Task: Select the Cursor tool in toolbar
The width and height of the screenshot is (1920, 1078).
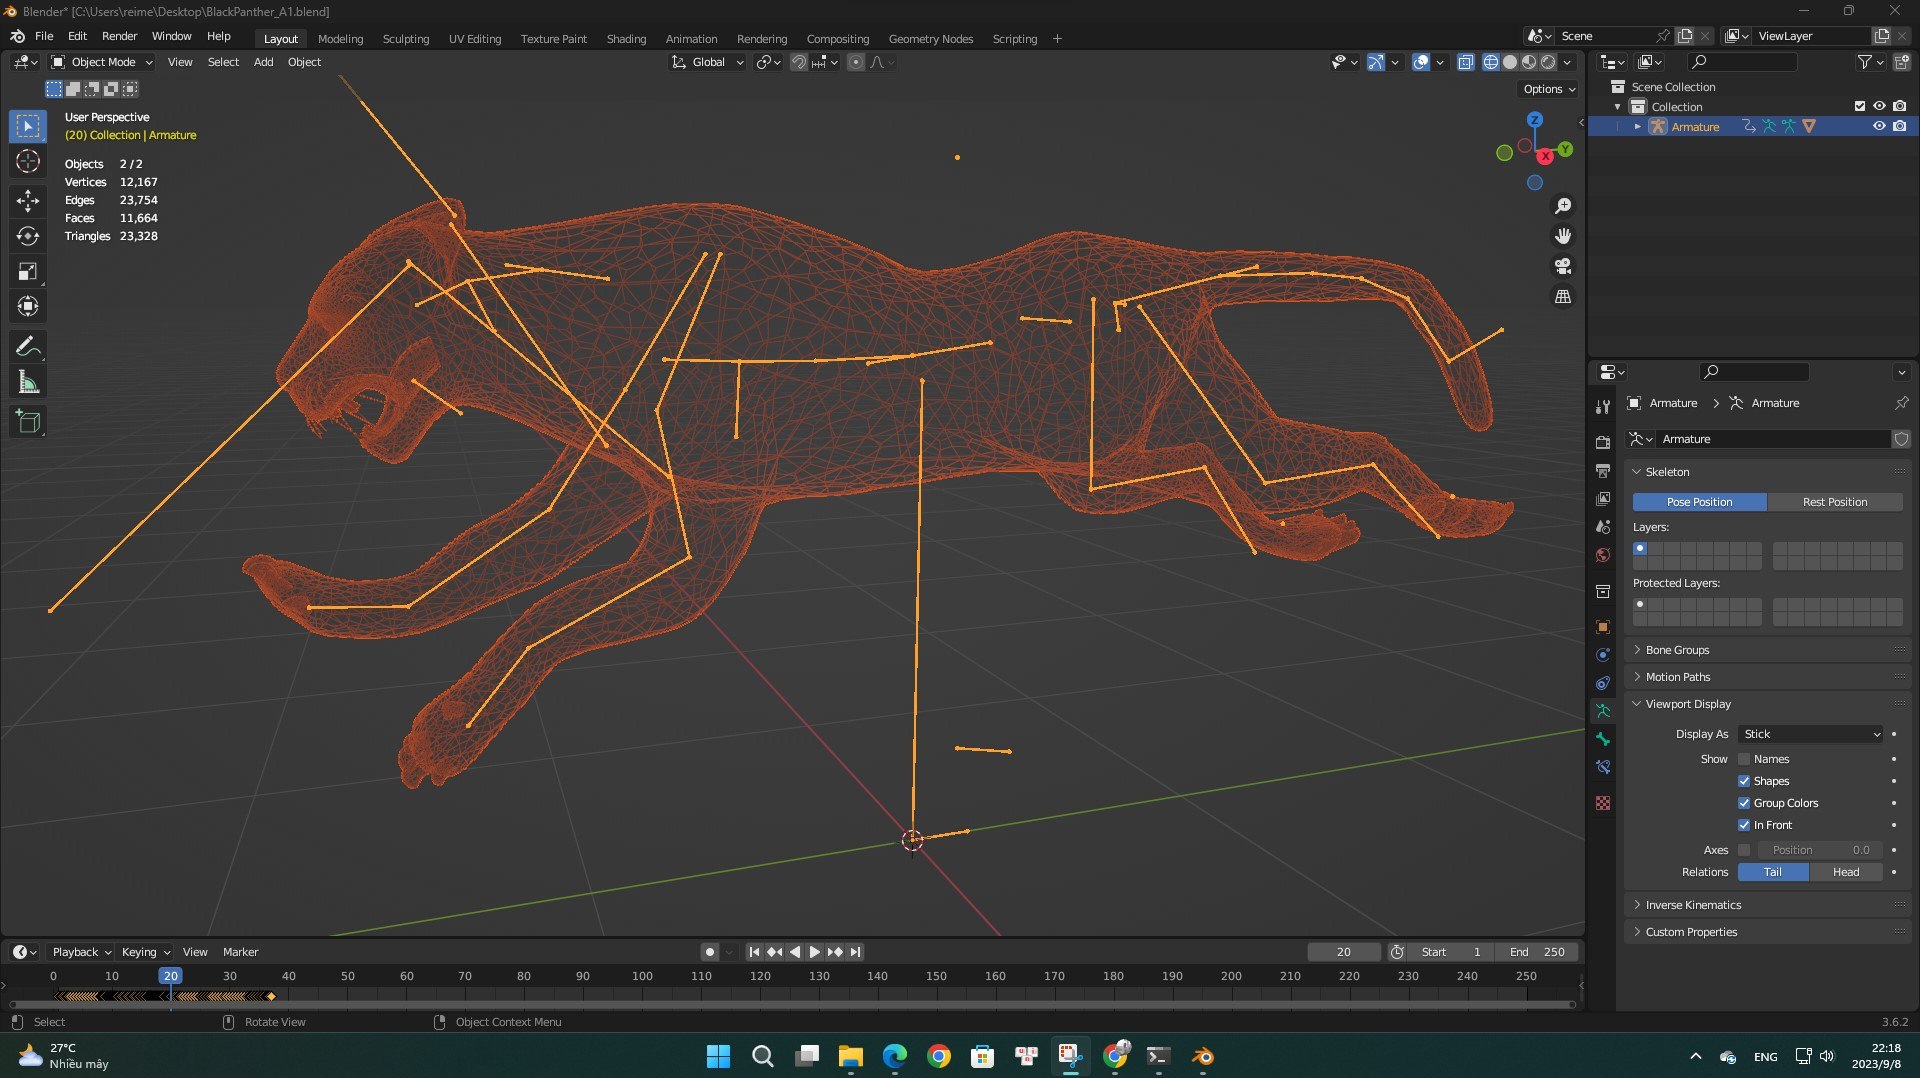Action: point(28,161)
